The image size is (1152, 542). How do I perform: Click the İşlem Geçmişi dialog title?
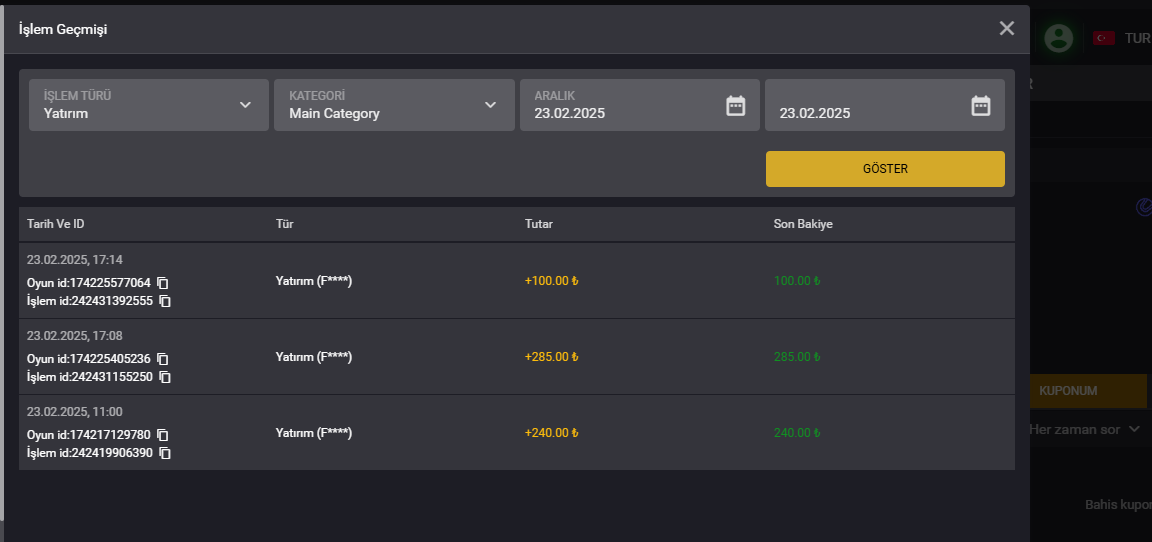click(x=63, y=29)
